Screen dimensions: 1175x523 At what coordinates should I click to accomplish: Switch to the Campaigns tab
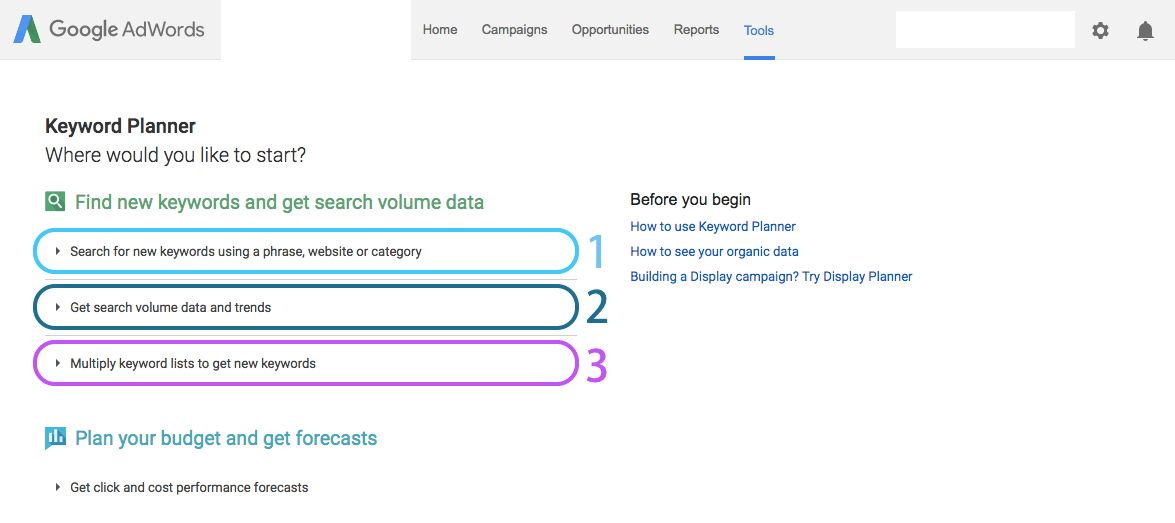point(514,30)
